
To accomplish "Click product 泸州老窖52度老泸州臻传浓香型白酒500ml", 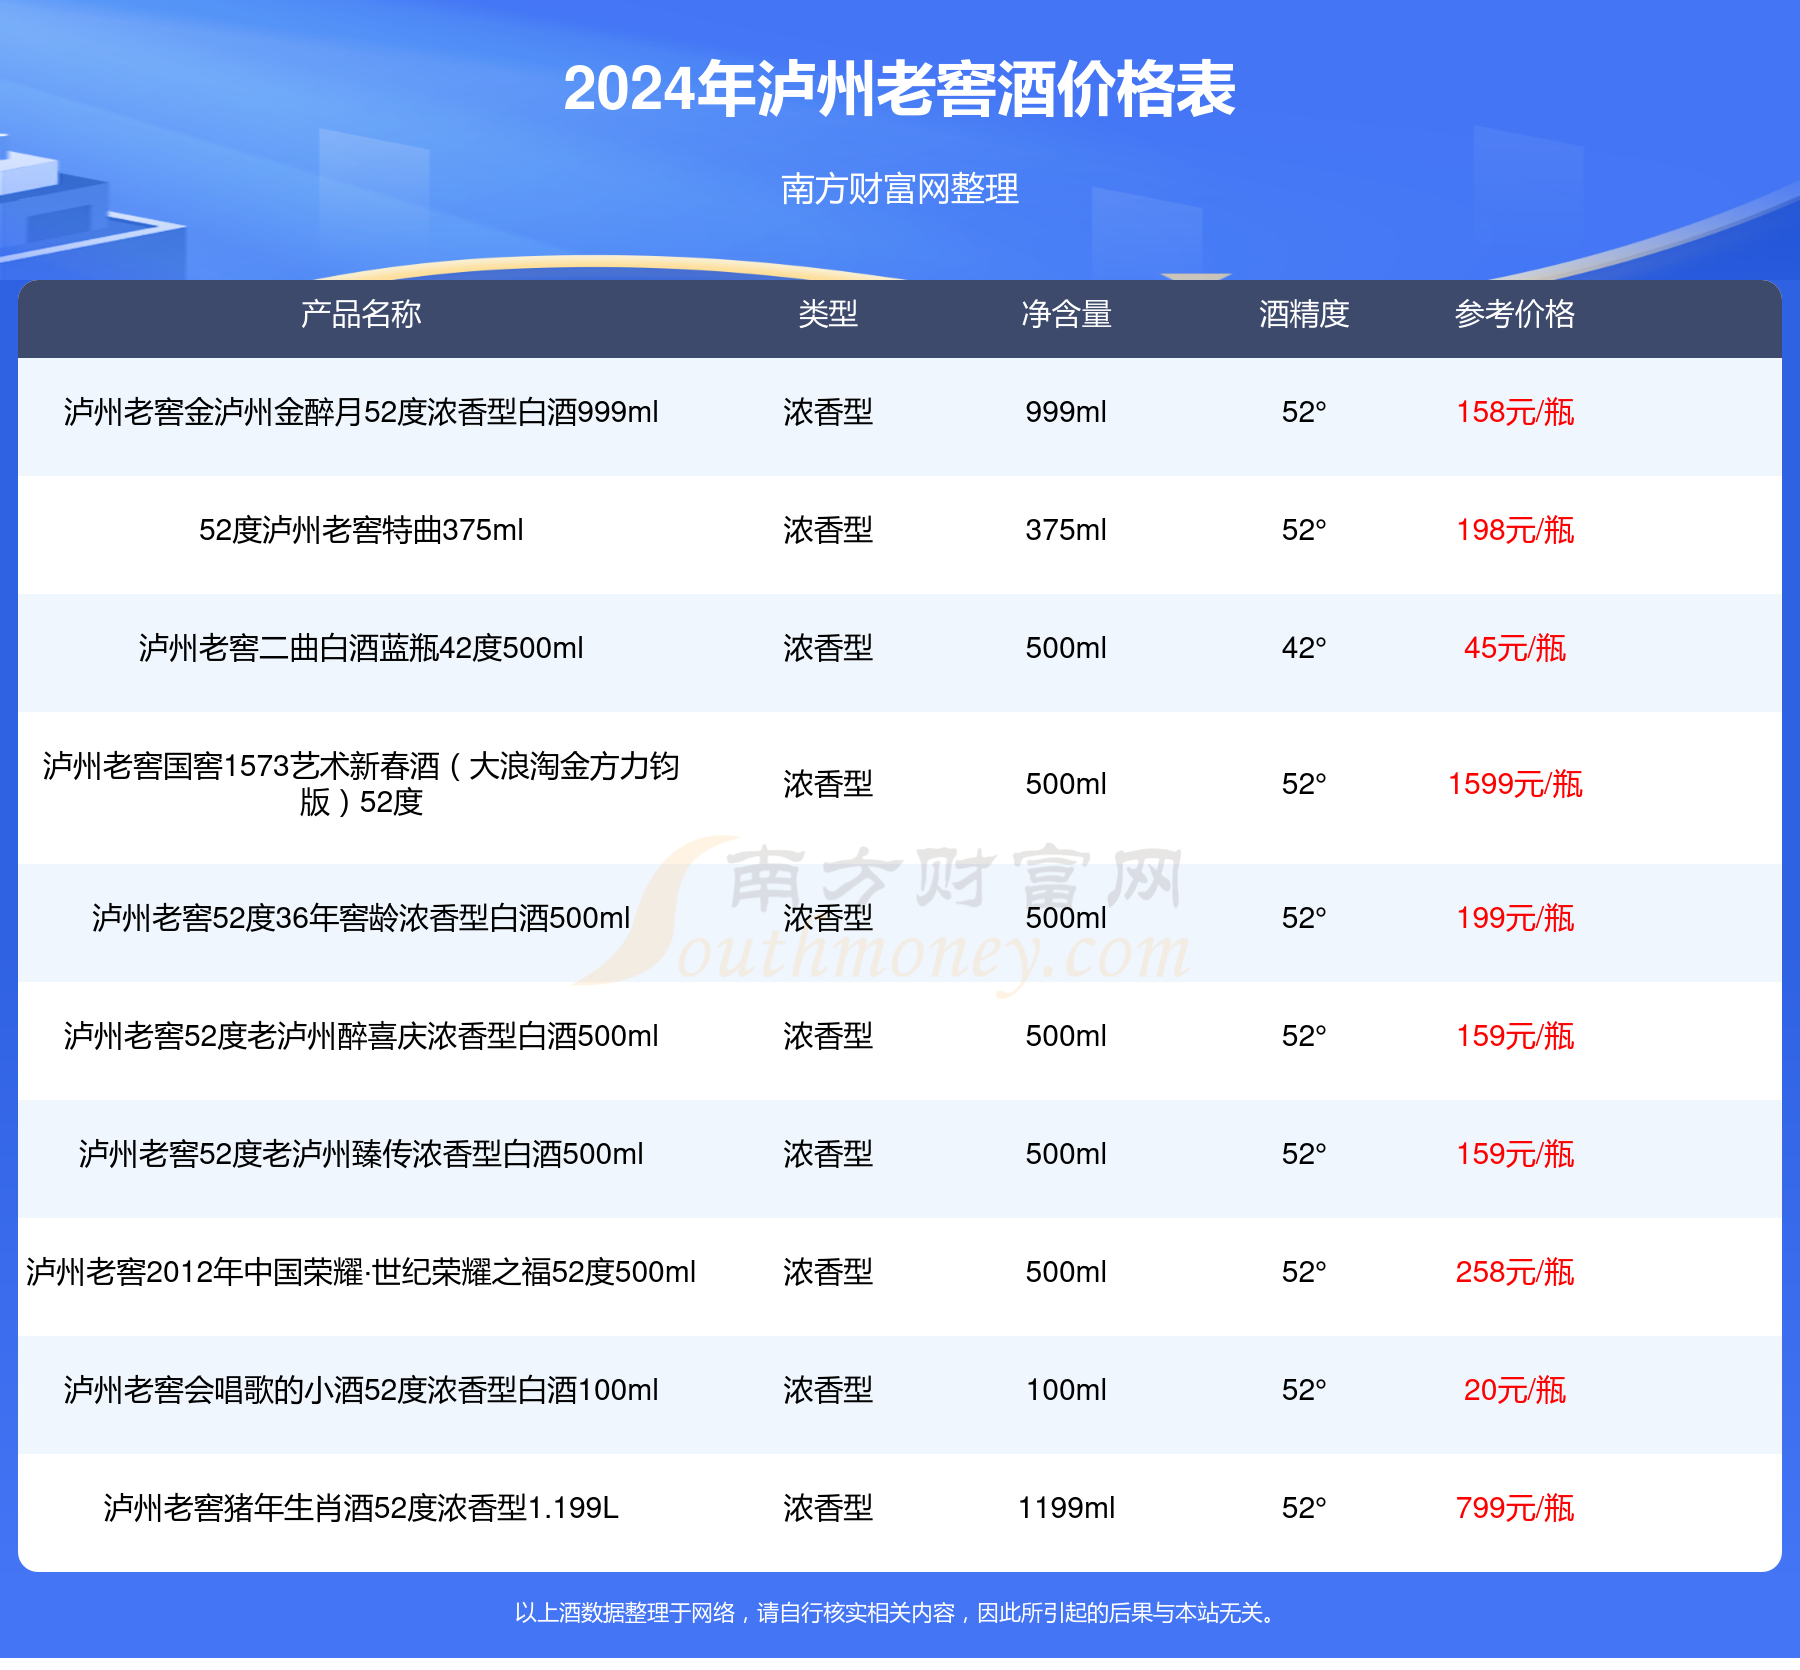I will (x=361, y=1154).
